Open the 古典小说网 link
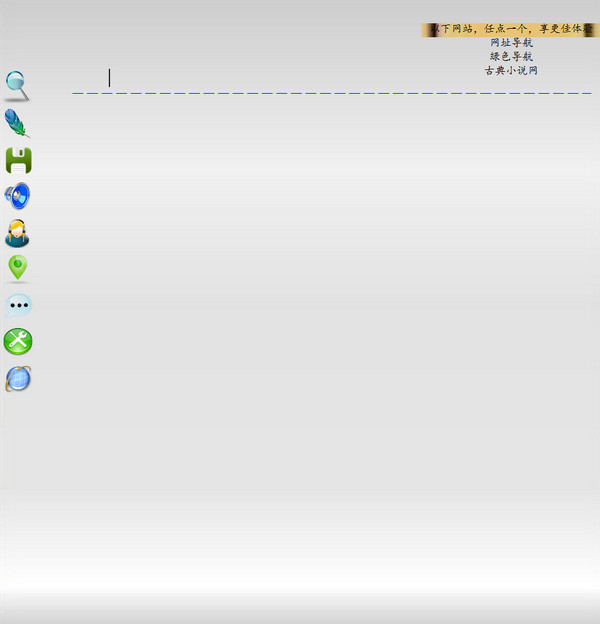Image resolution: width=600 pixels, height=624 pixels. pos(511,71)
